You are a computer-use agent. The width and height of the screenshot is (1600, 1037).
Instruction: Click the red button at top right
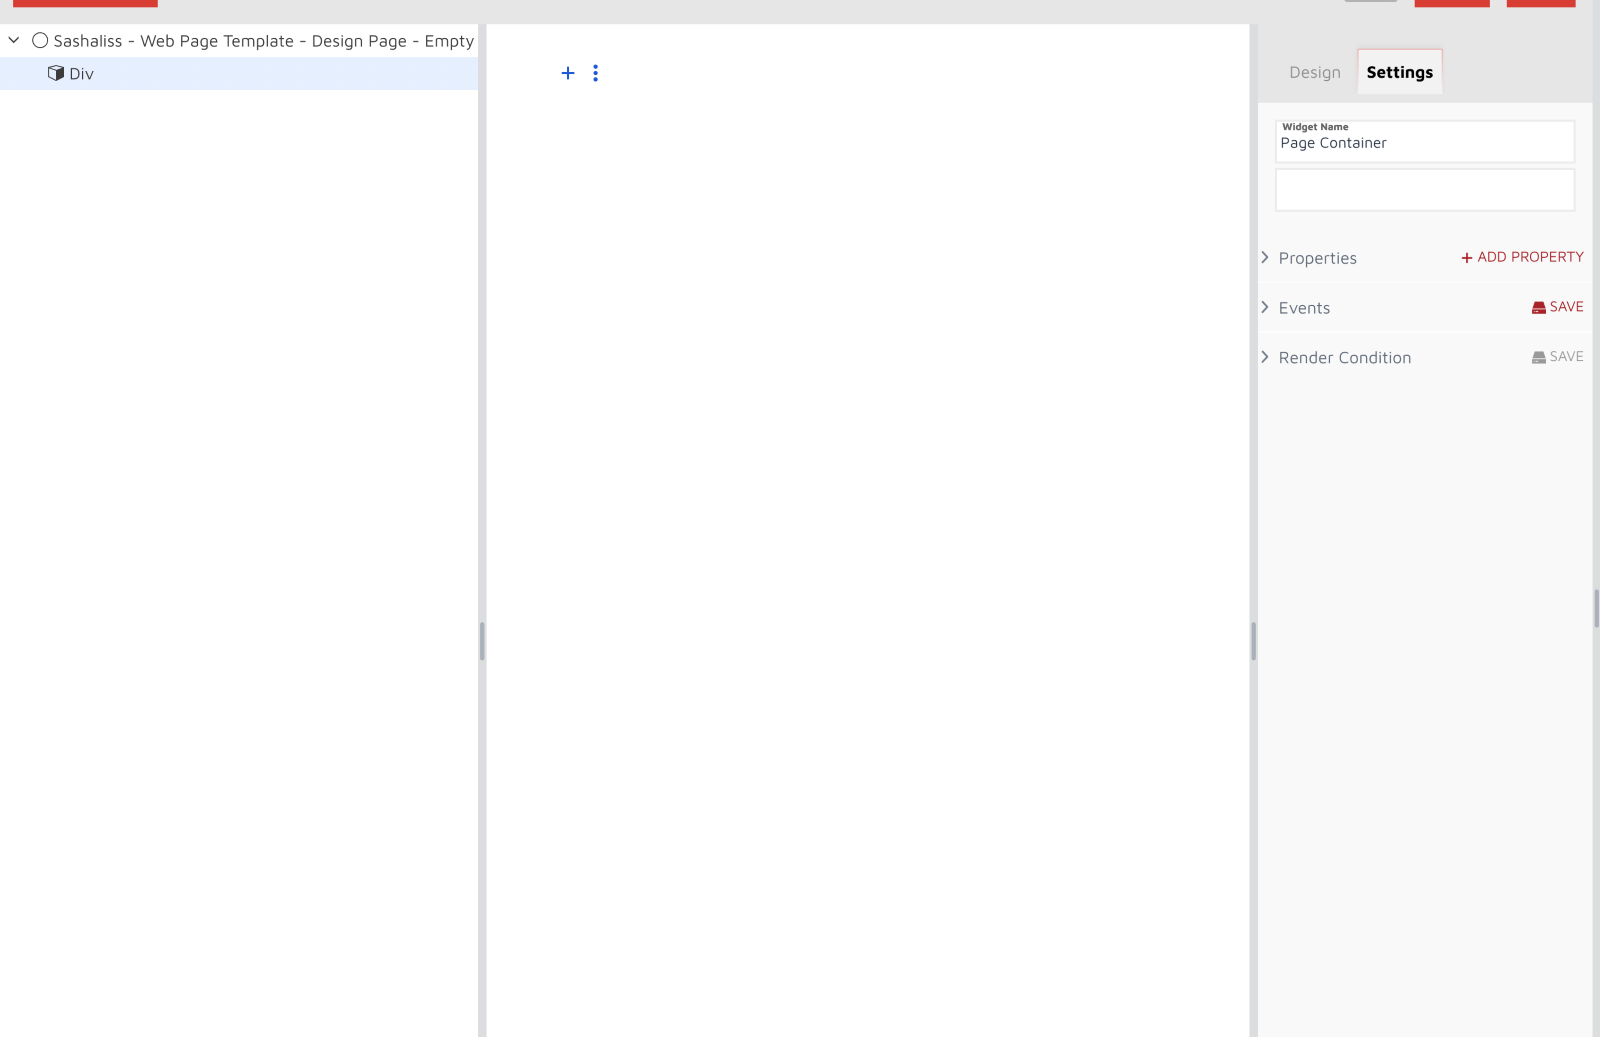[x=1540, y=3]
